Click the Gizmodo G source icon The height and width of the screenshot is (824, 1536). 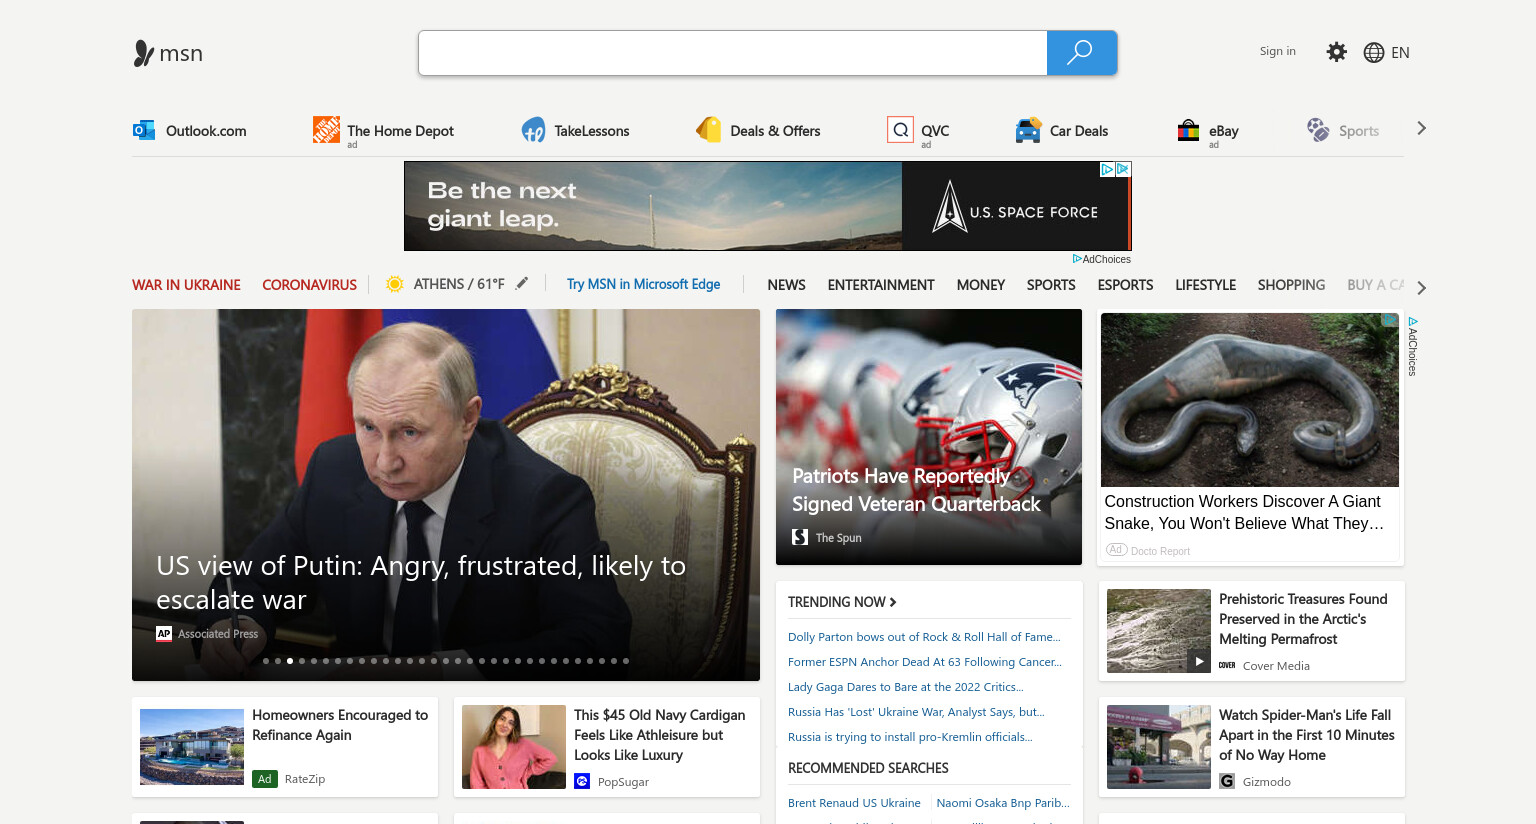1227,781
